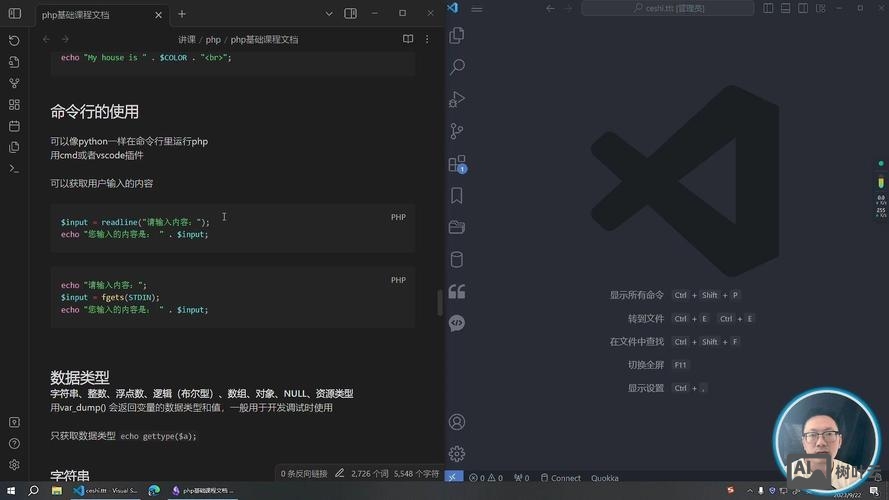
Task: Open VS Code Extensions view
Action: pyautogui.click(x=457, y=164)
